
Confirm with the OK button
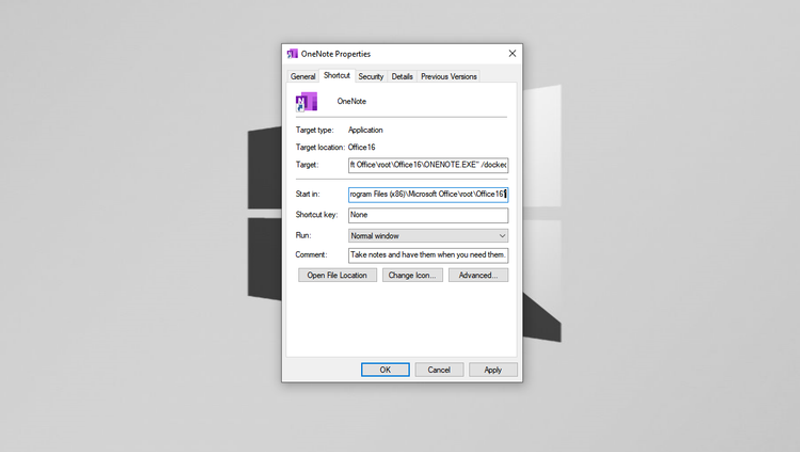click(x=385, y=369)
